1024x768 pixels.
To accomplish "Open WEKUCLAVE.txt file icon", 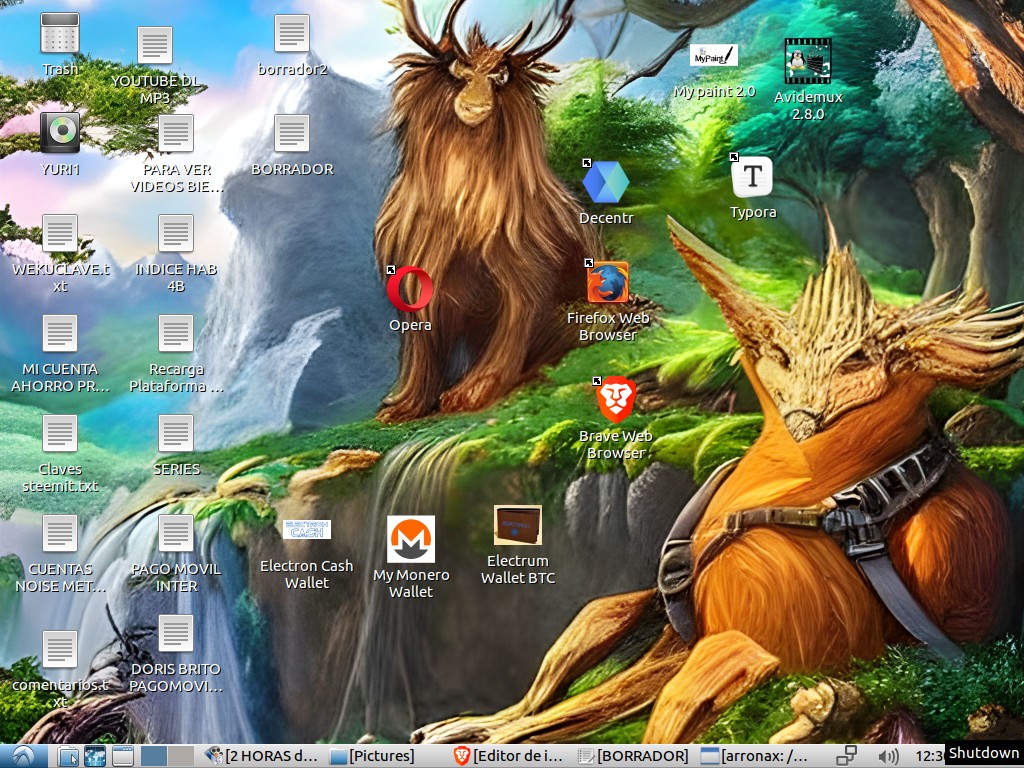I will coord(59,233).
